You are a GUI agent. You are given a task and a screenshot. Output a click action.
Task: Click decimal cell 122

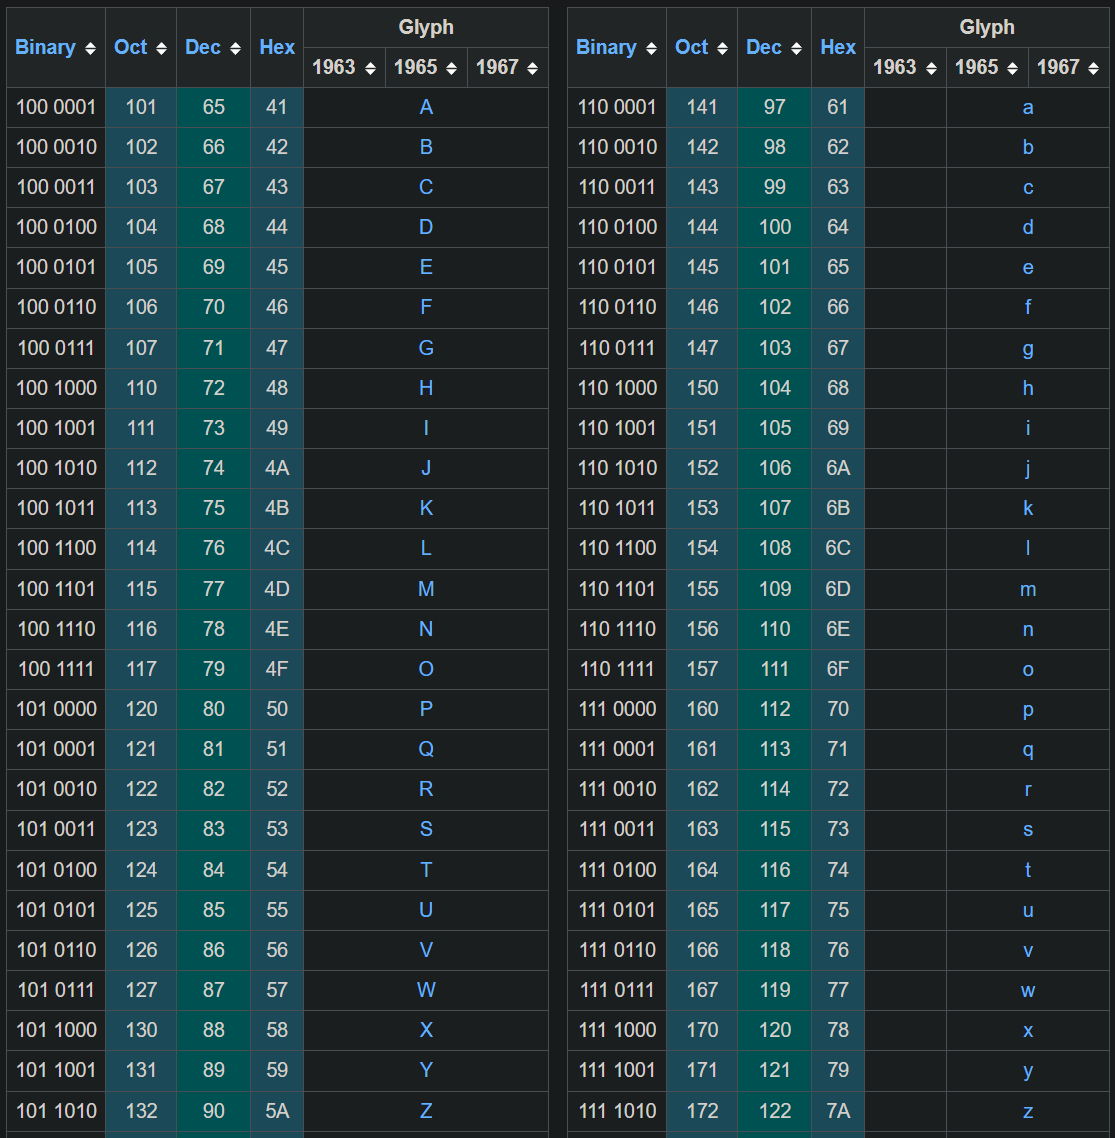tap(775, 1111)
